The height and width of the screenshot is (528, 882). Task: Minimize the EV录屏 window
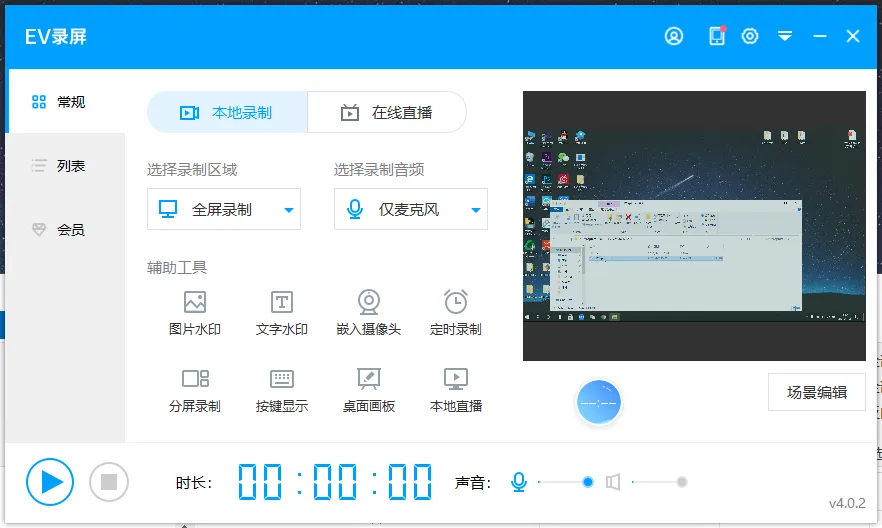pos(820,37)
